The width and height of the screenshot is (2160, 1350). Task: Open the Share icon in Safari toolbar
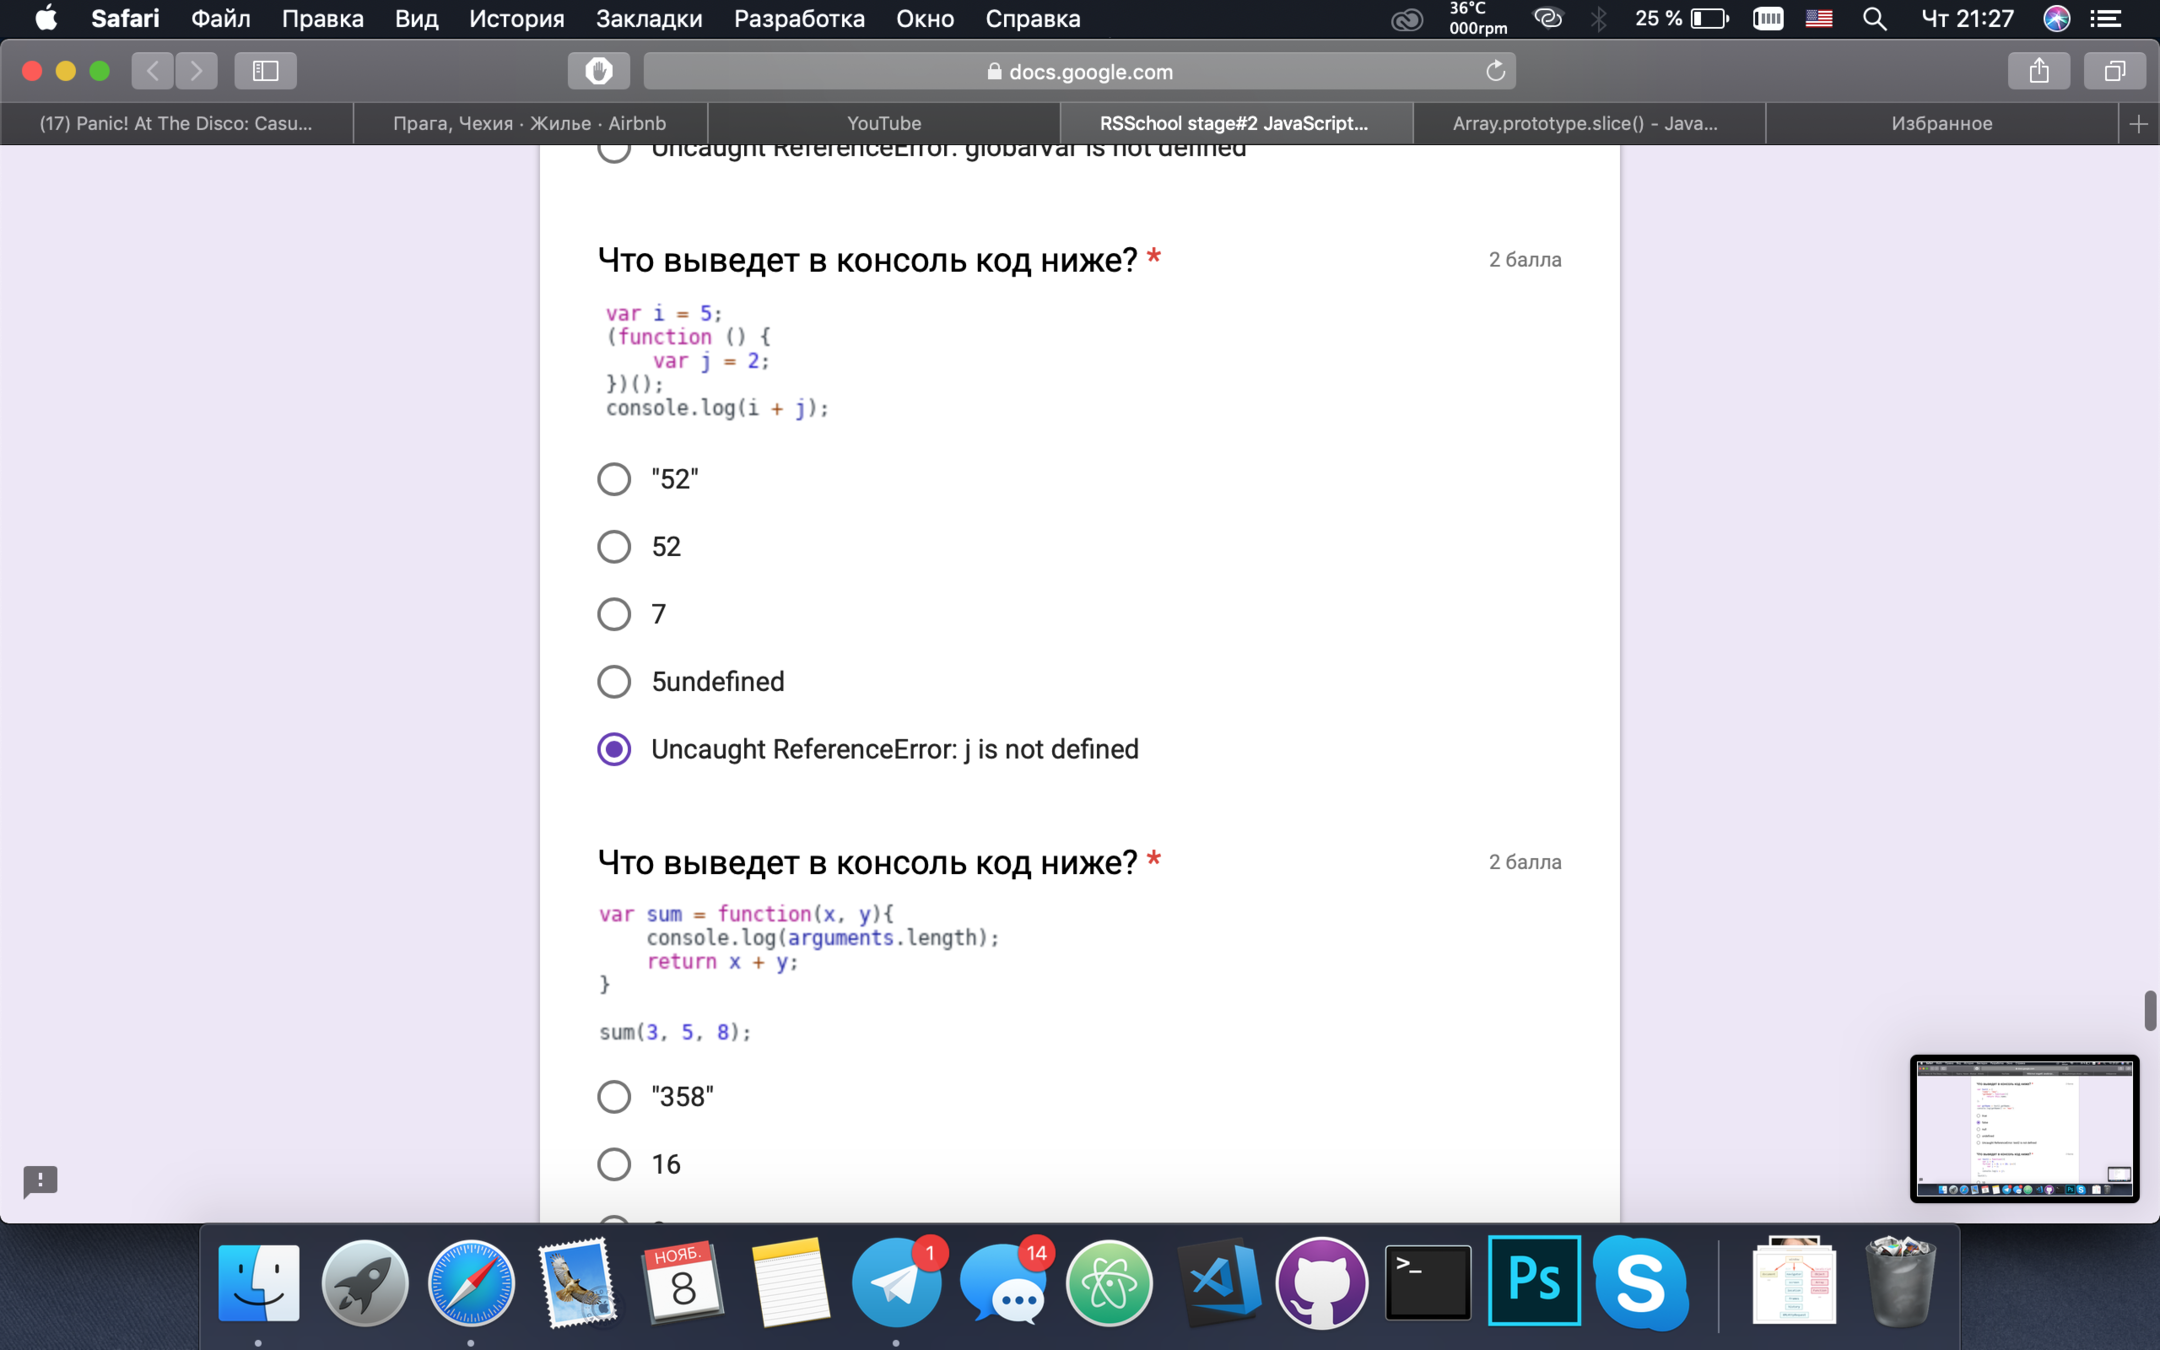click(2039, 71)
